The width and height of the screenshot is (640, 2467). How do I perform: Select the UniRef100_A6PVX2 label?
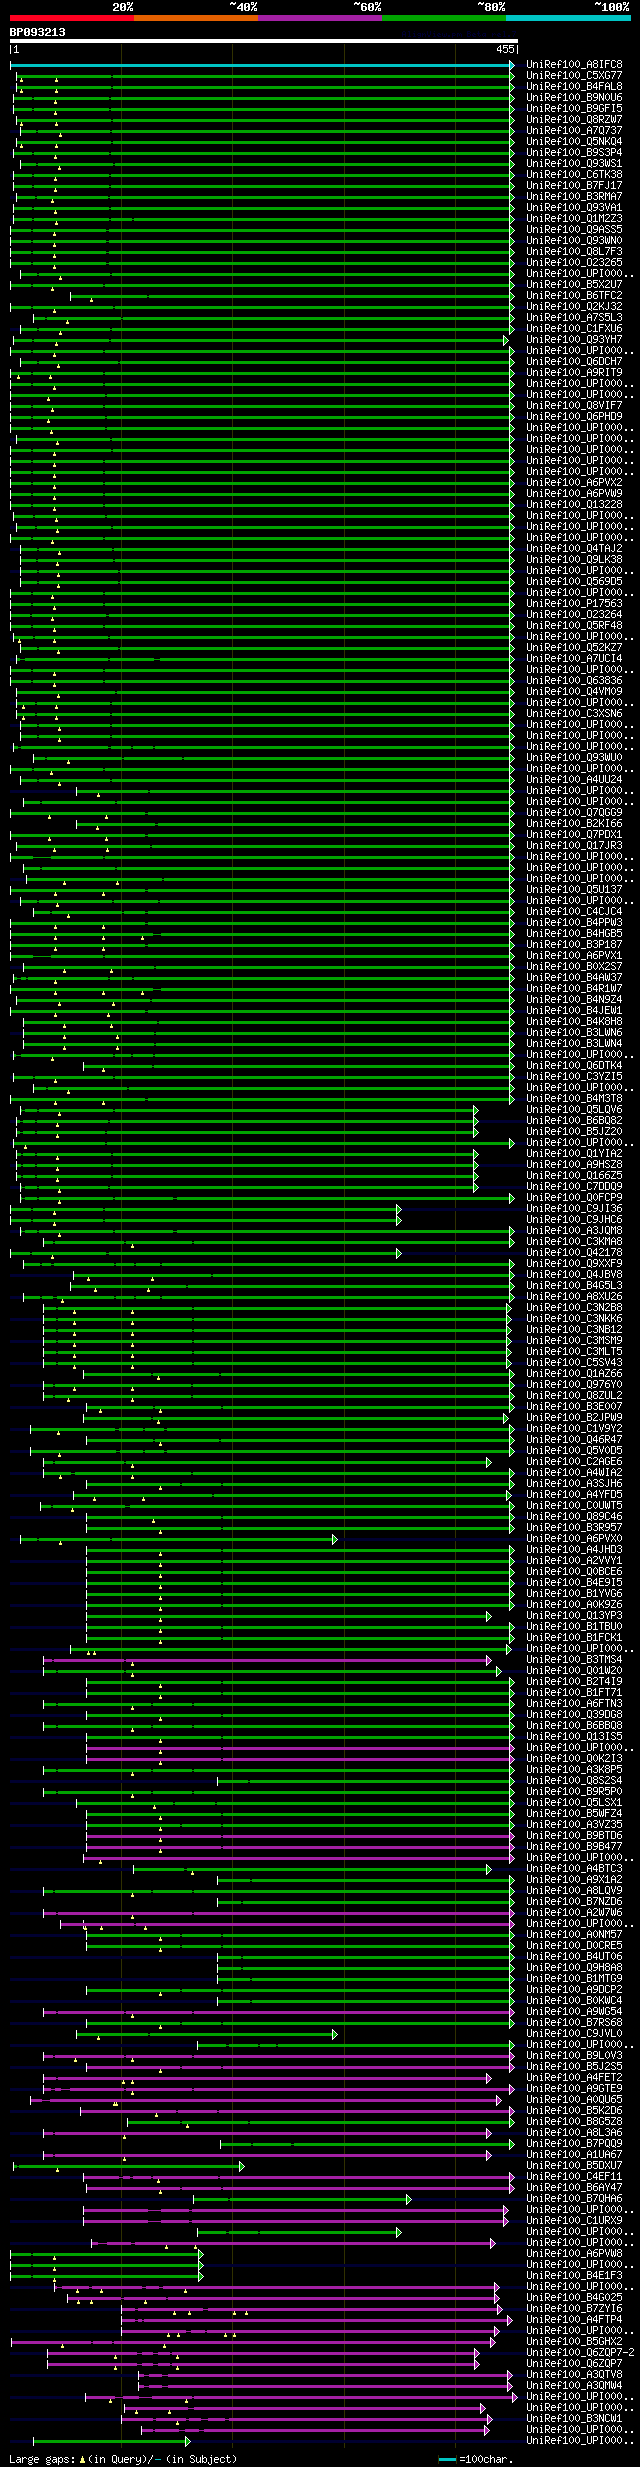pos(574,483)
